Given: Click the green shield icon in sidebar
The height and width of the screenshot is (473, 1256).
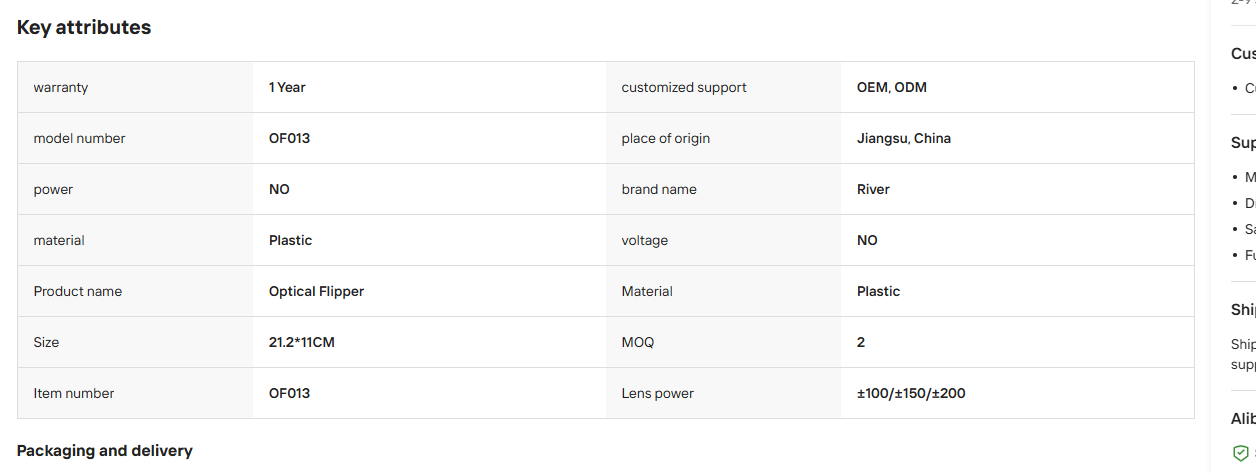Looking at the screenshot, I should pyautogui.click(x=1240, y=453).
